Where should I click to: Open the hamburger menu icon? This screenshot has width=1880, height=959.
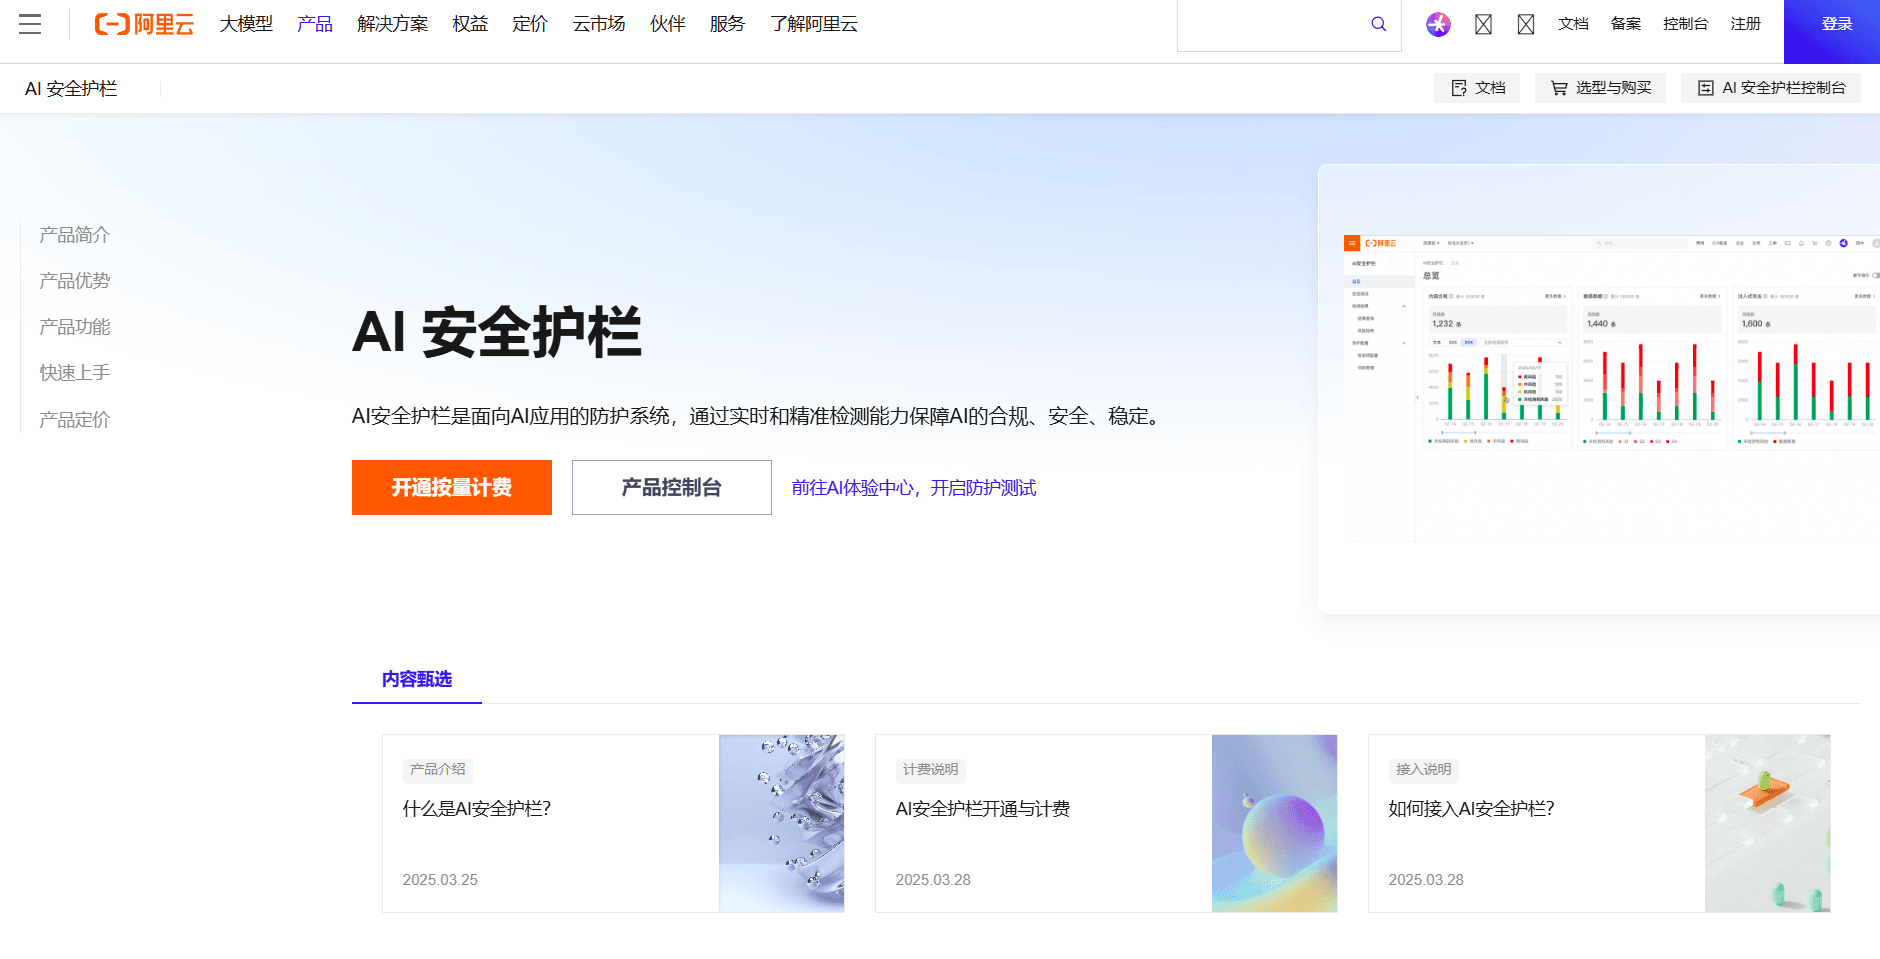coord(30,24)
